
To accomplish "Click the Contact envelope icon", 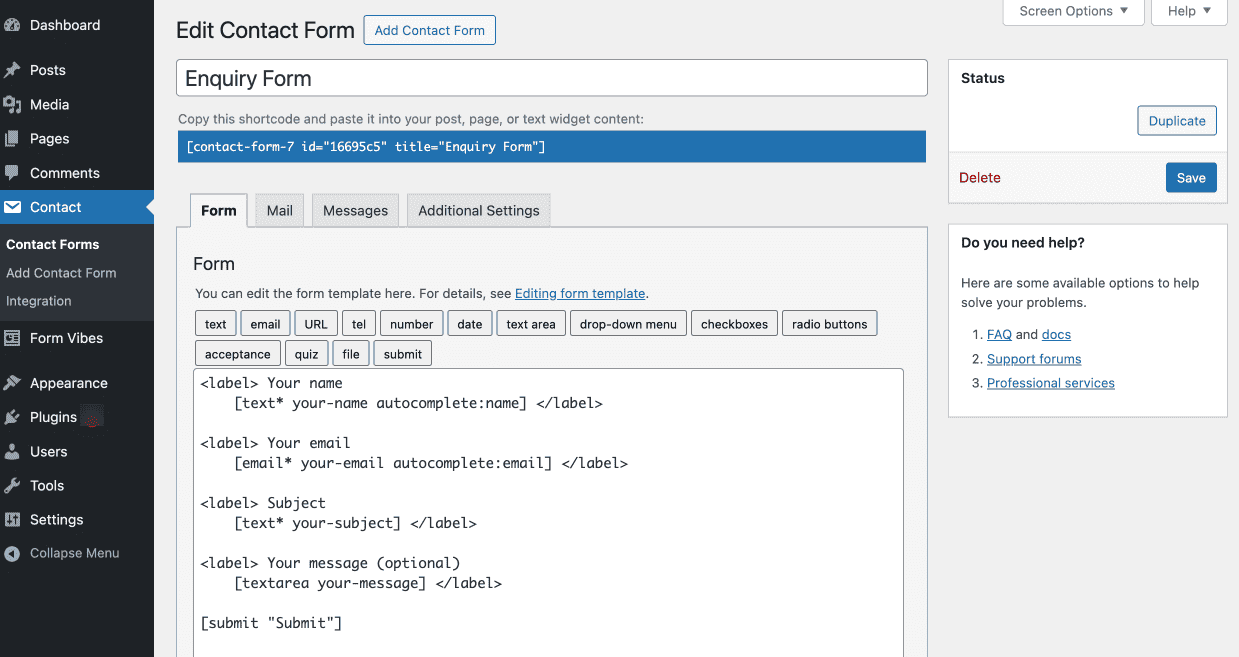I will click(12, 207).
